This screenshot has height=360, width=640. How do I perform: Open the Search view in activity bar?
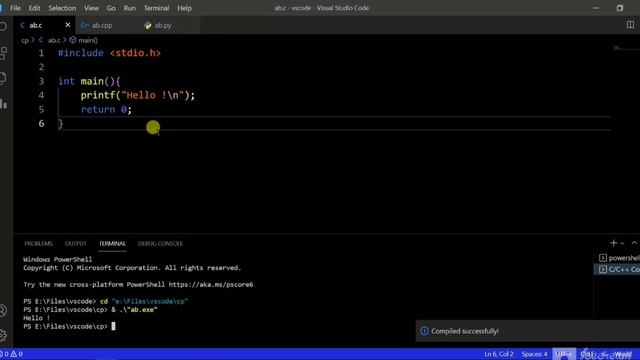click(3, 27)
